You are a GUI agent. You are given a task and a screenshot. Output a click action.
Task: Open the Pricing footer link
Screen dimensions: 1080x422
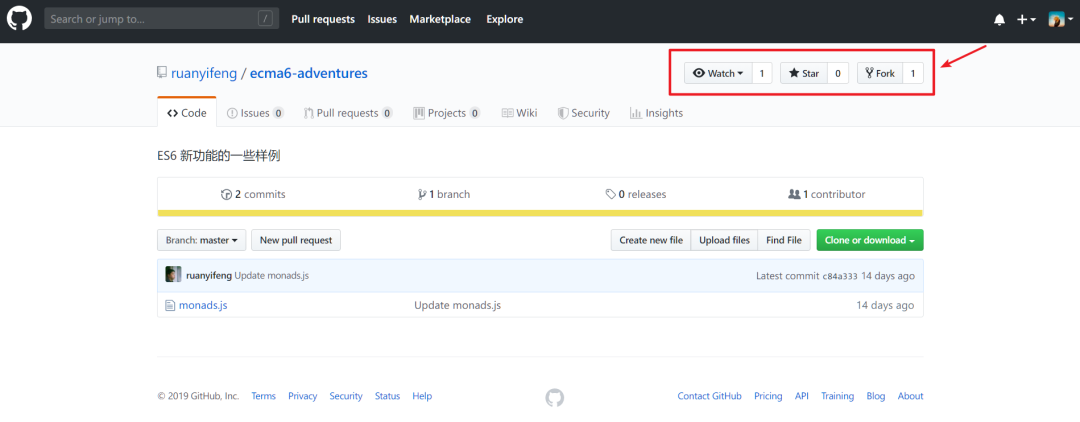pos(768,396)
